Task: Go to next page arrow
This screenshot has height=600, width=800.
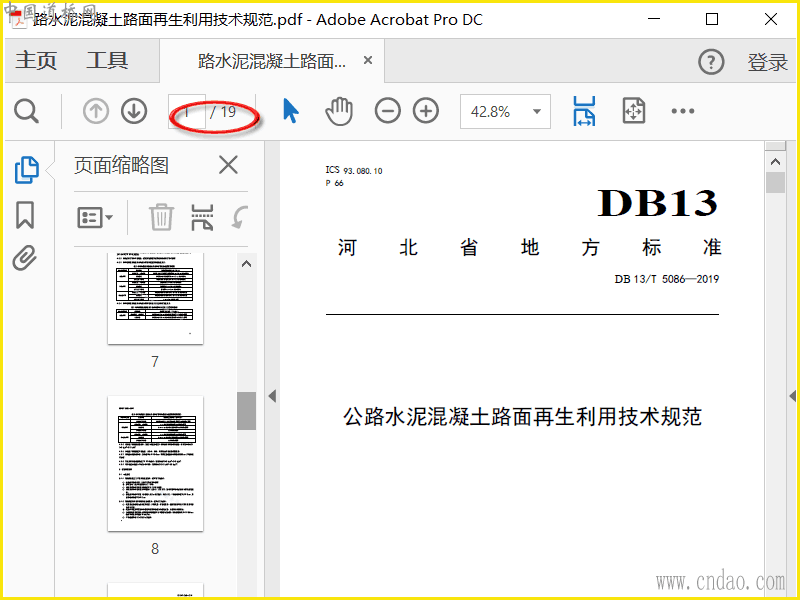Action: 134,111
